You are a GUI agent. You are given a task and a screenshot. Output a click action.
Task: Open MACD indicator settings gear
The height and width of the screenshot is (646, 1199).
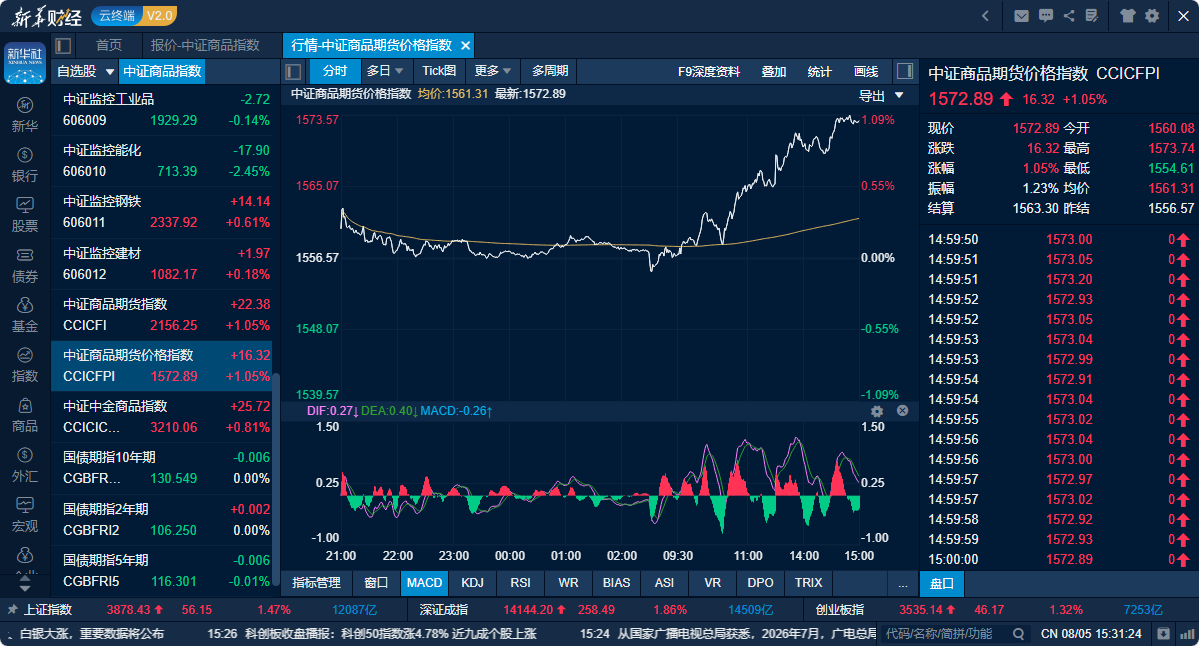coord(877,411)
